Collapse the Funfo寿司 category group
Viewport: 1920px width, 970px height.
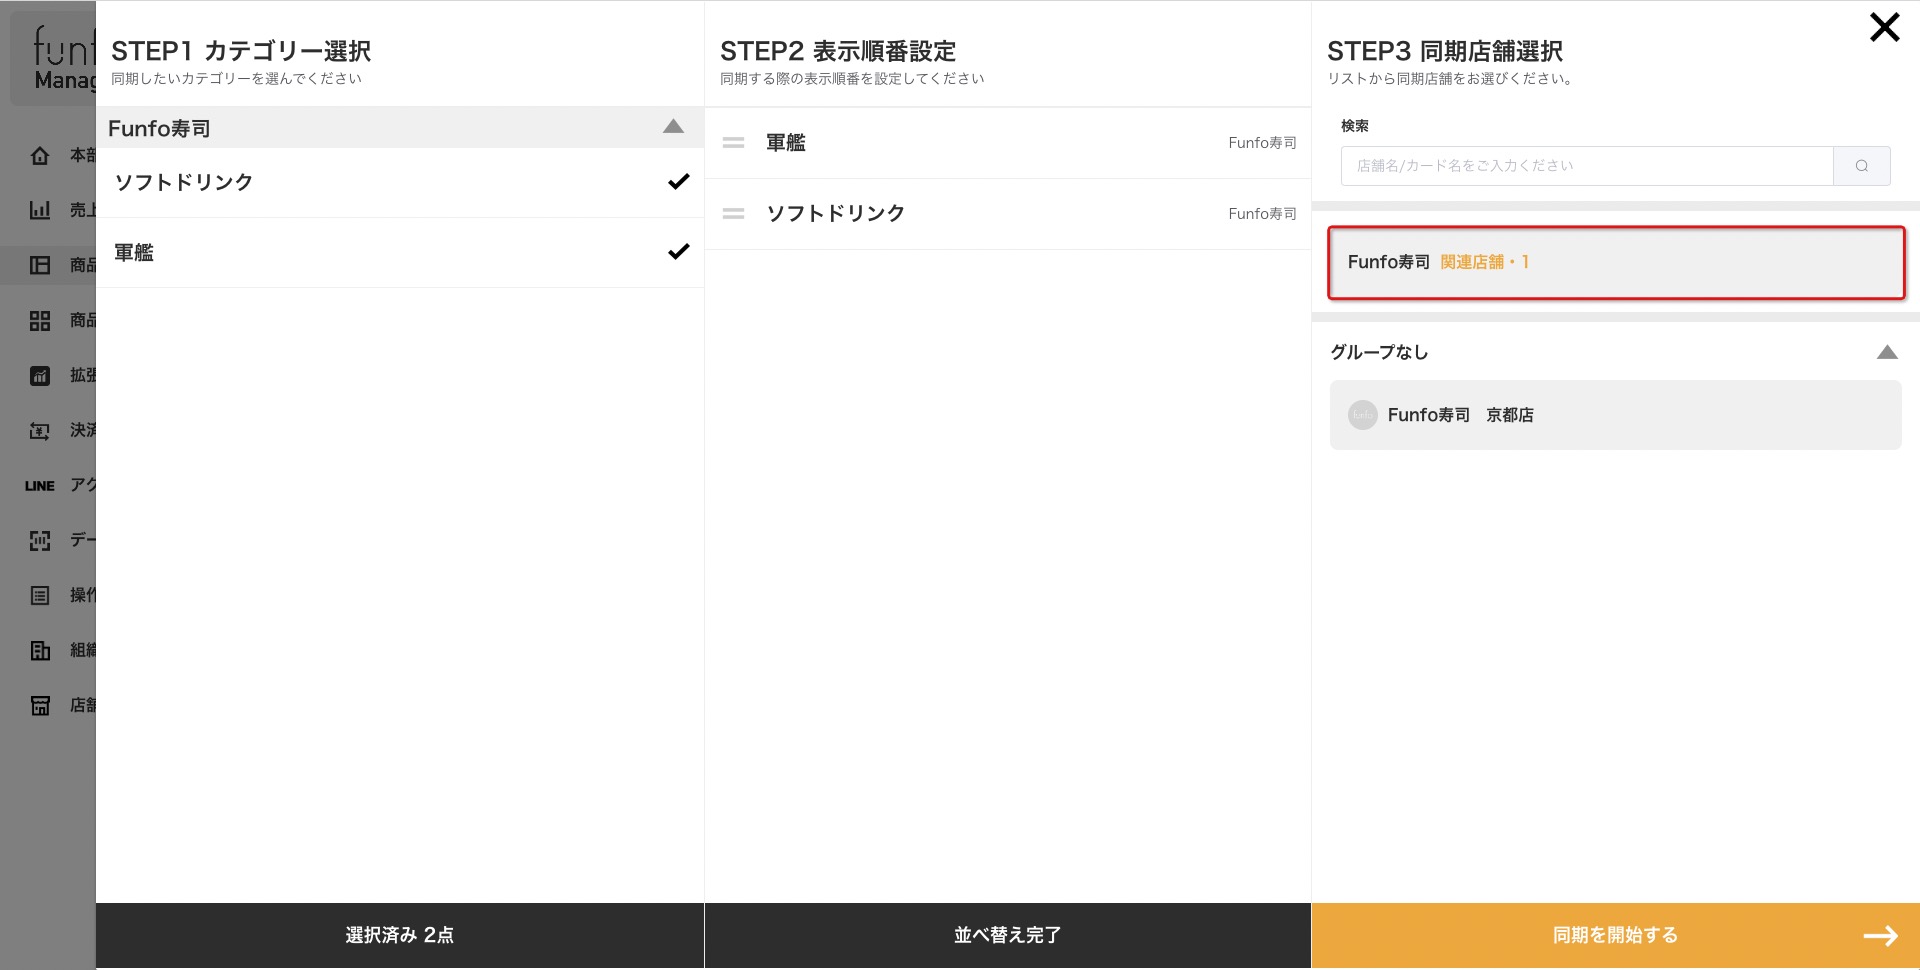(674, 127)
